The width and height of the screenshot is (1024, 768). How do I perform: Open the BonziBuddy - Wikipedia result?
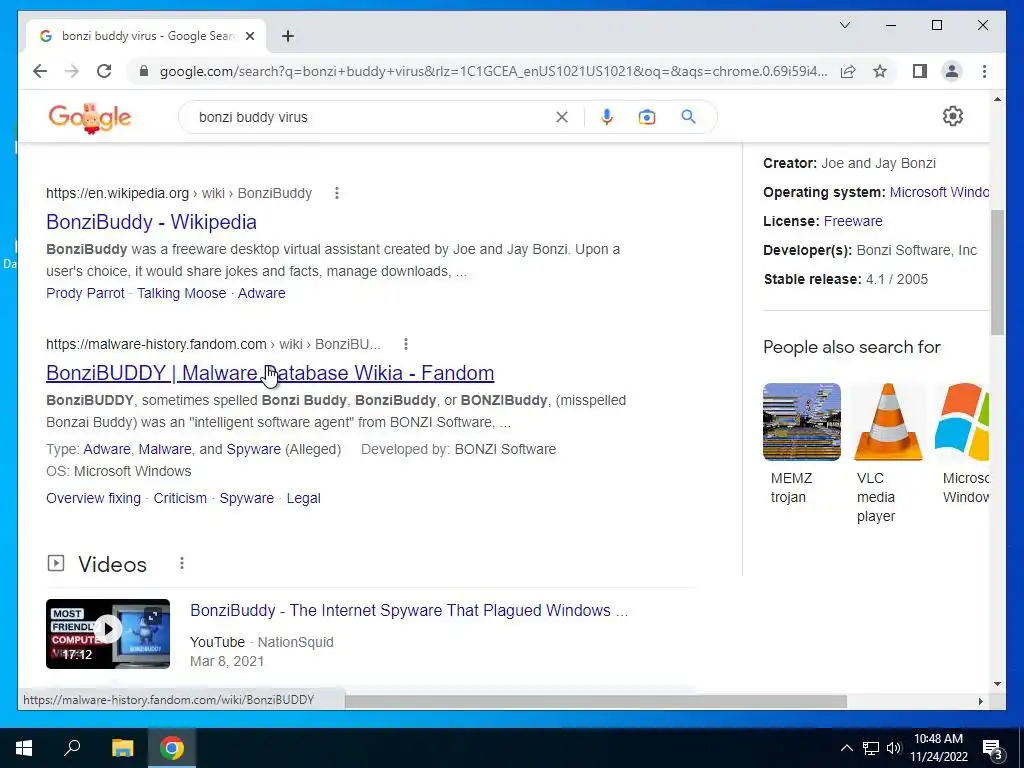(151, 222)
